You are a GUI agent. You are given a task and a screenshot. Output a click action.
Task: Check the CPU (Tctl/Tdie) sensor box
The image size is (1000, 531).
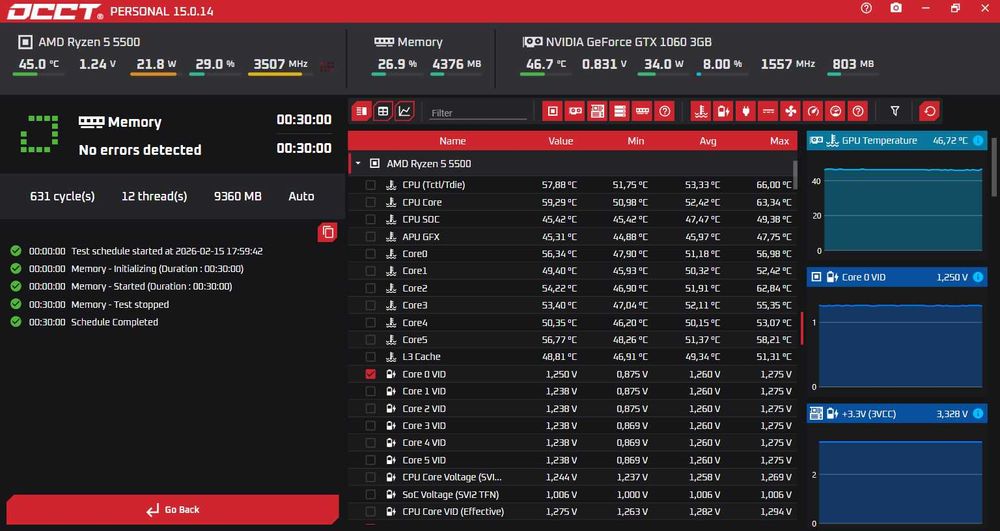[x=371, y=185]
